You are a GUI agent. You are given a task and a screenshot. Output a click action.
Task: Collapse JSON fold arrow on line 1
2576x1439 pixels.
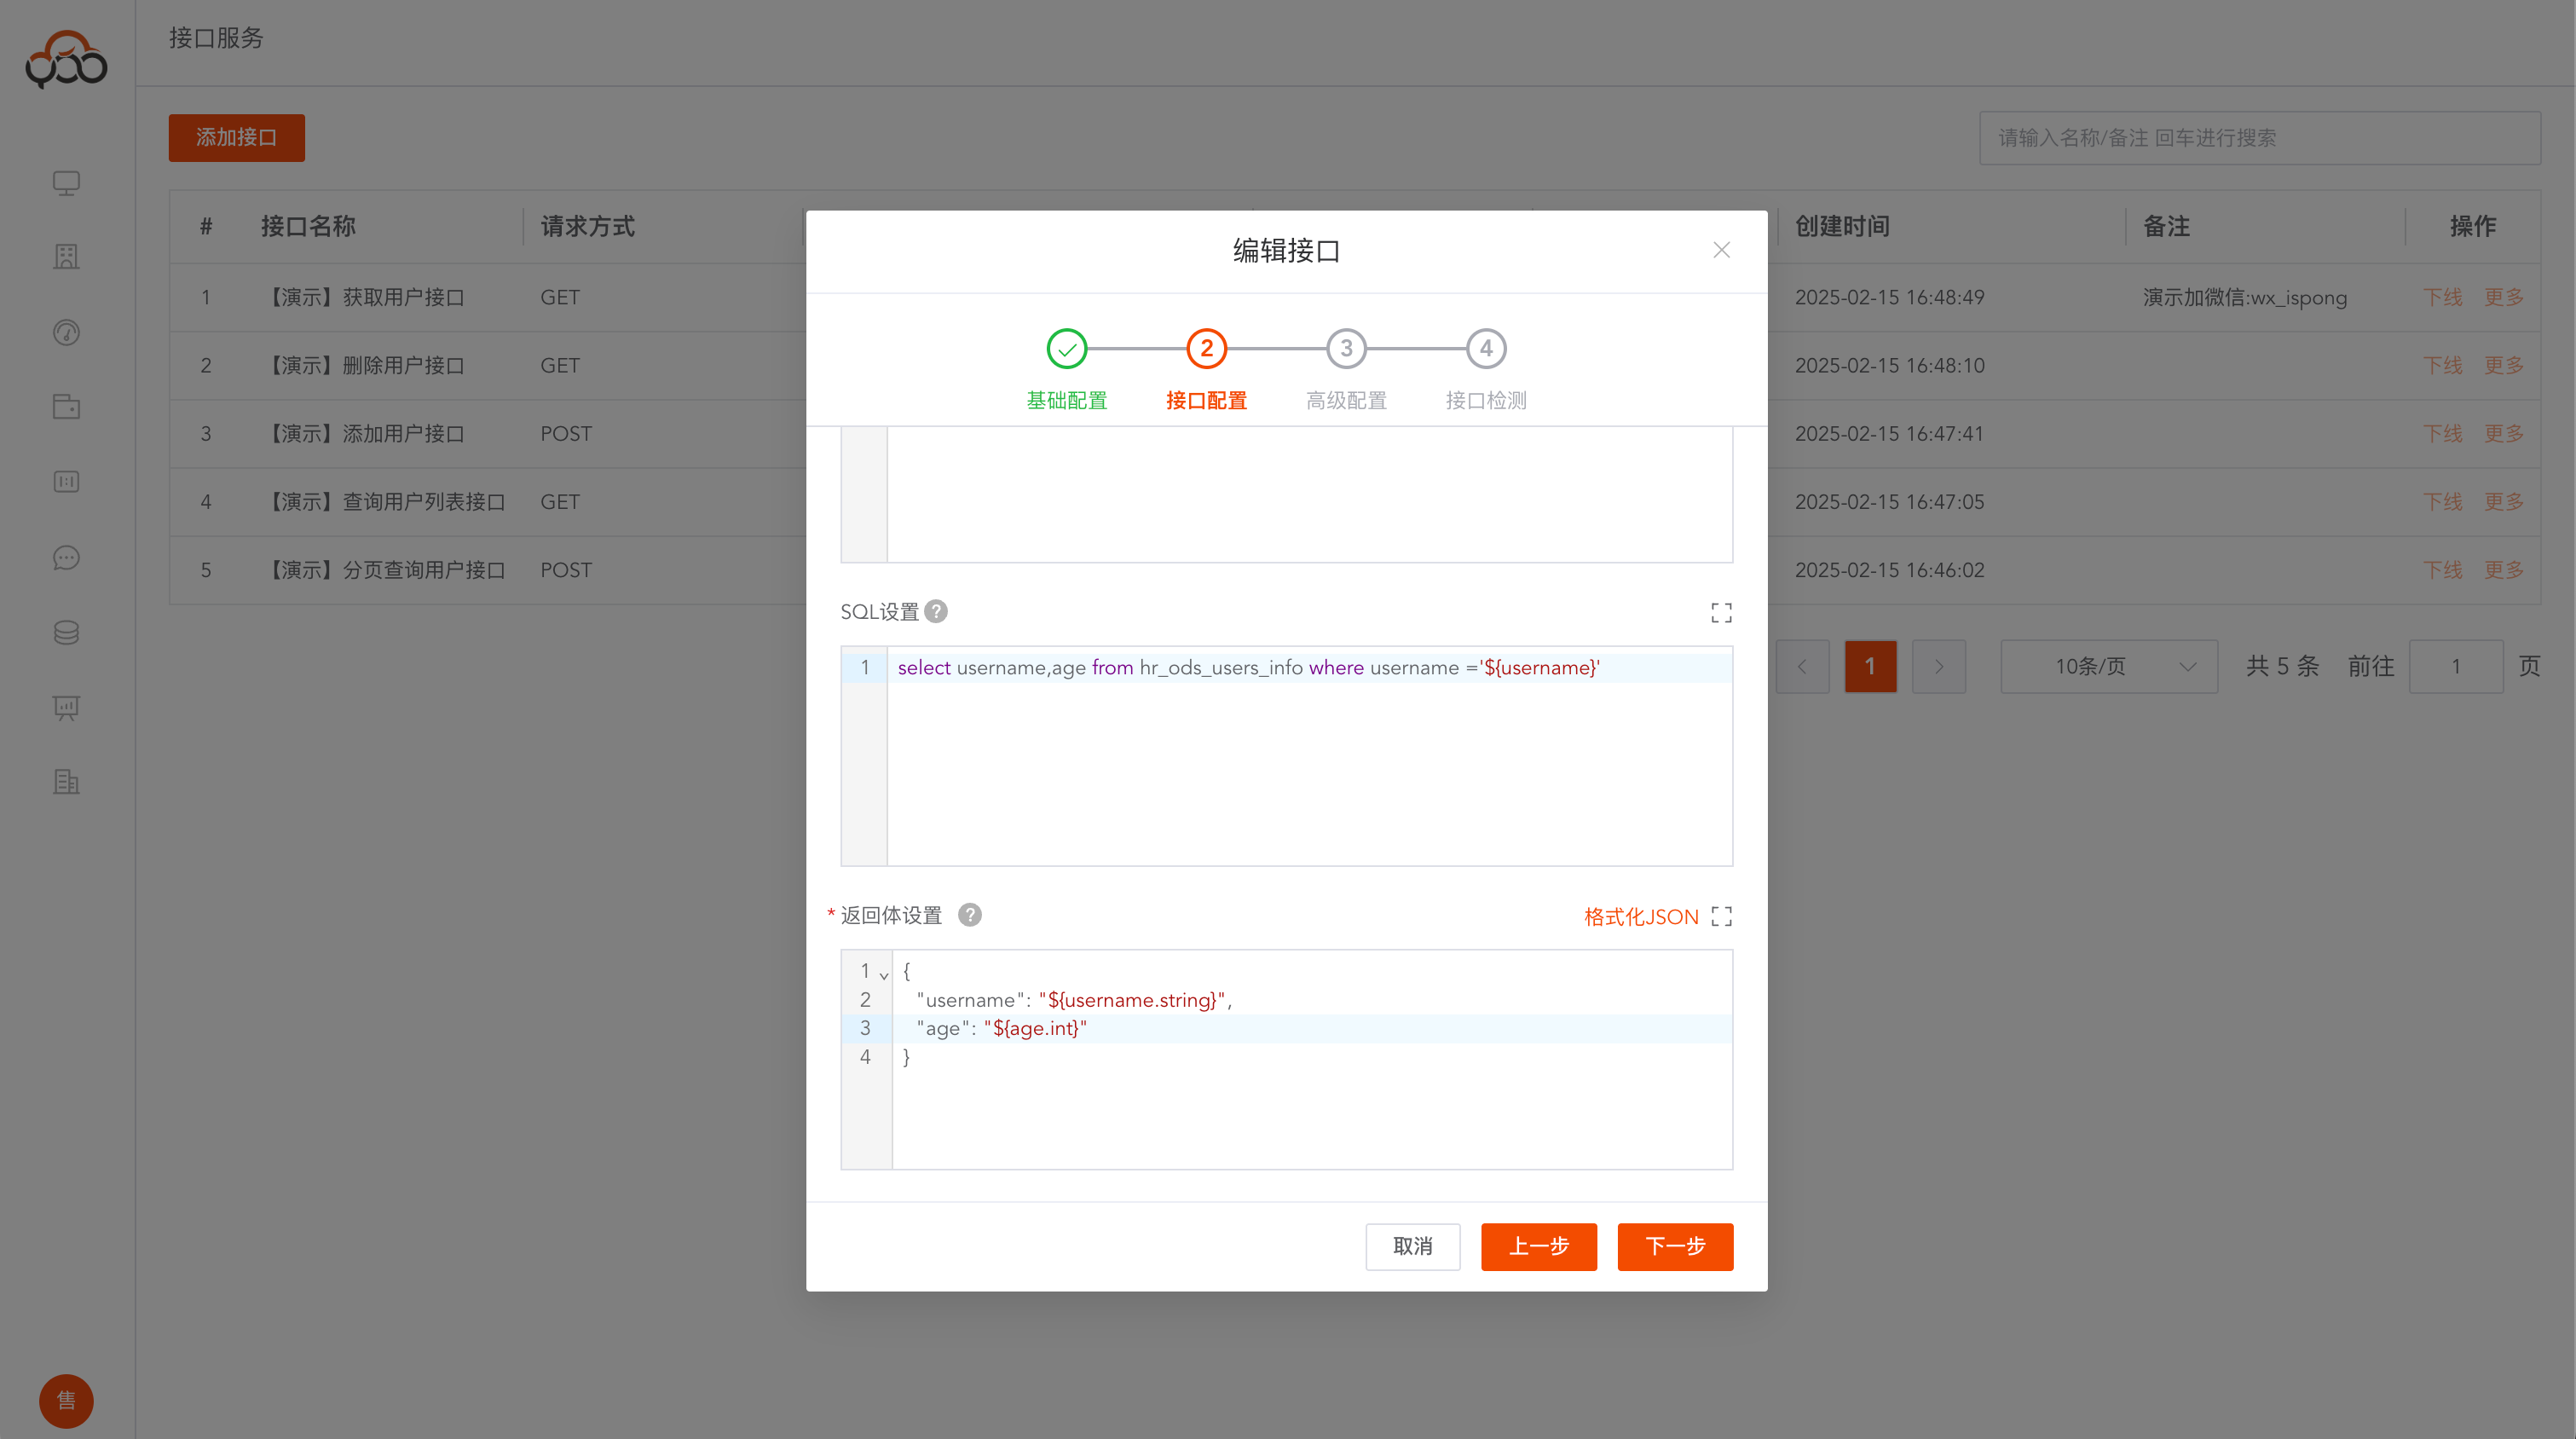click(x=884, y=974)
